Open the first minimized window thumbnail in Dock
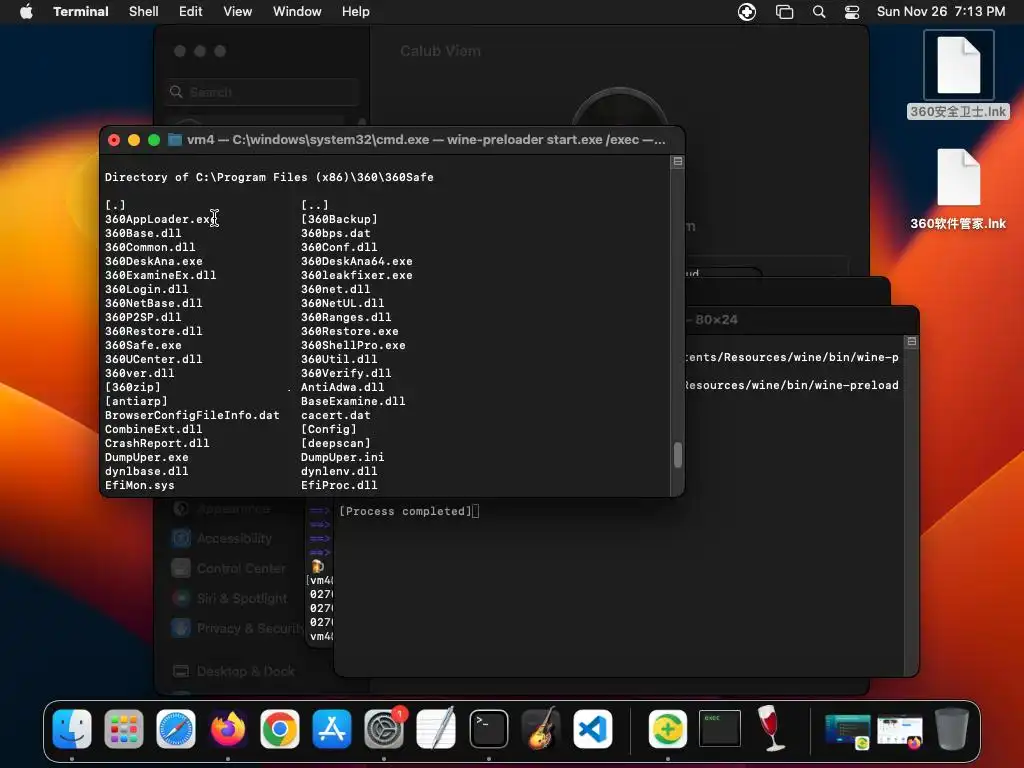 847,730
